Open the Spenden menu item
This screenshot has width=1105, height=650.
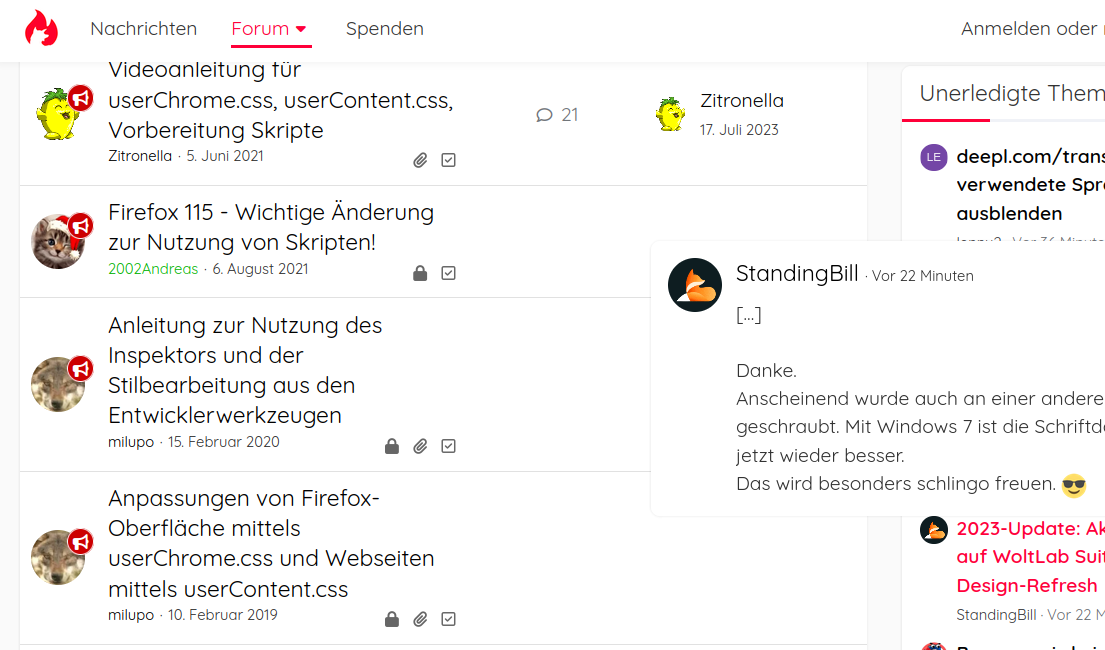click(x=385, y=29)
